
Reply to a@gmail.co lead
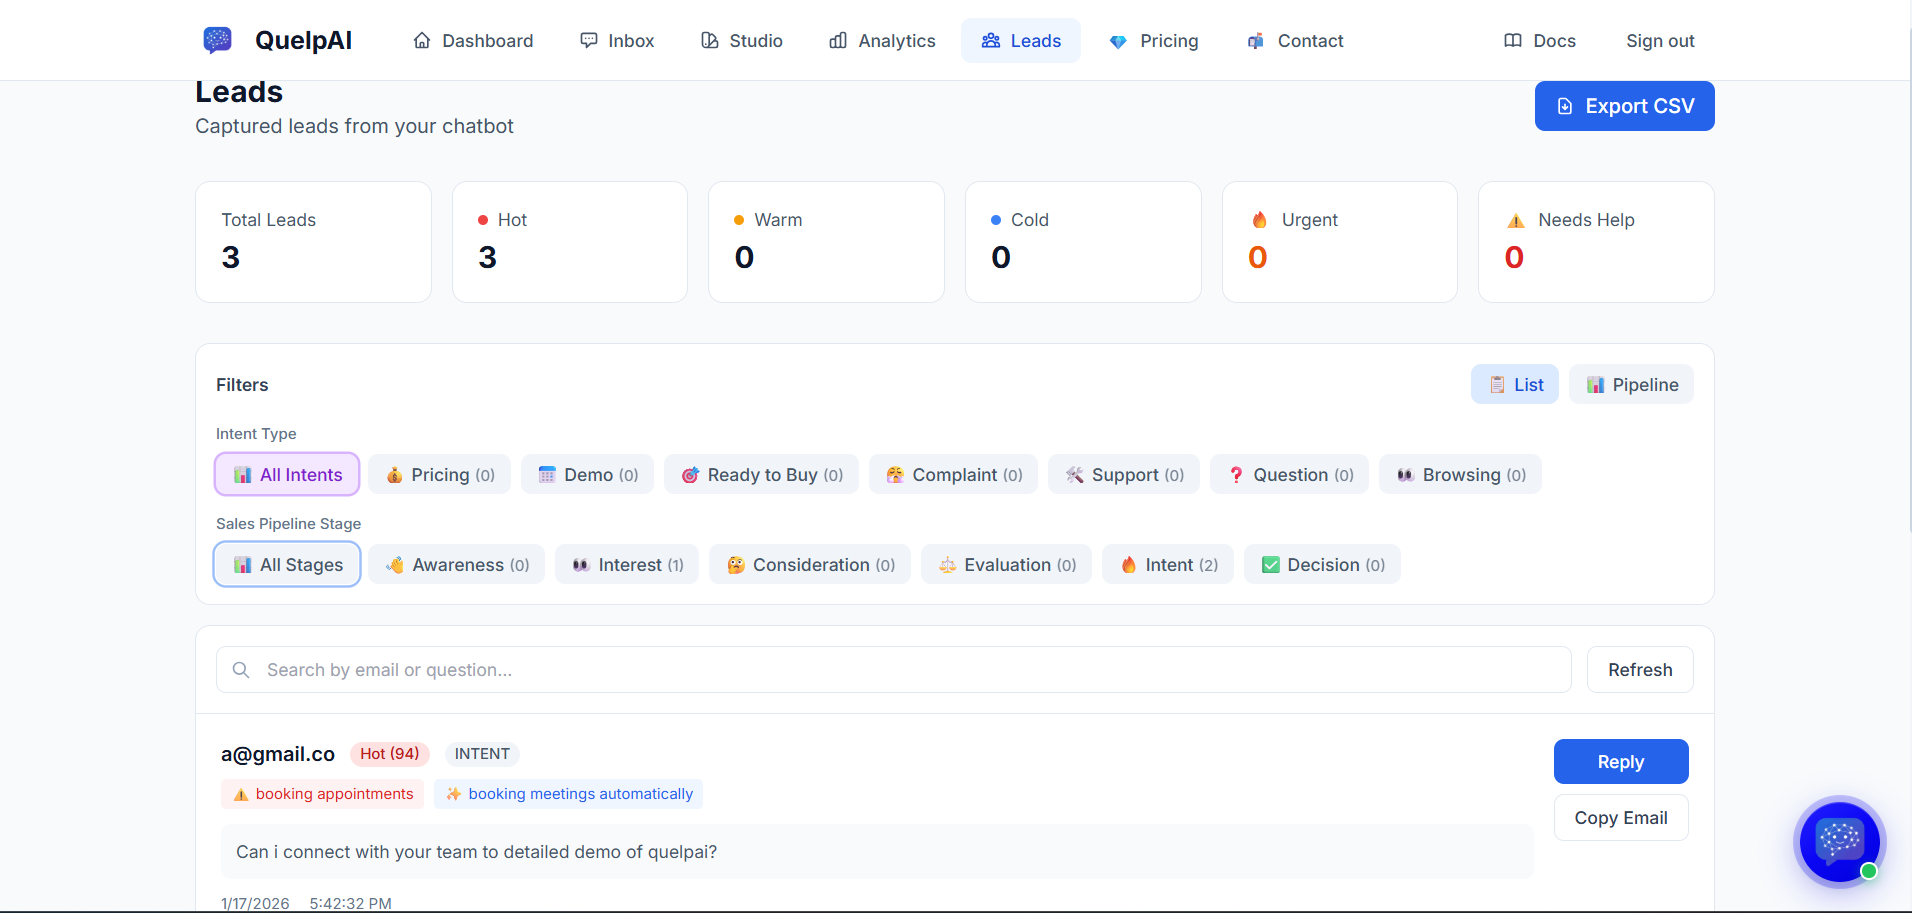tap(1621, 762)
